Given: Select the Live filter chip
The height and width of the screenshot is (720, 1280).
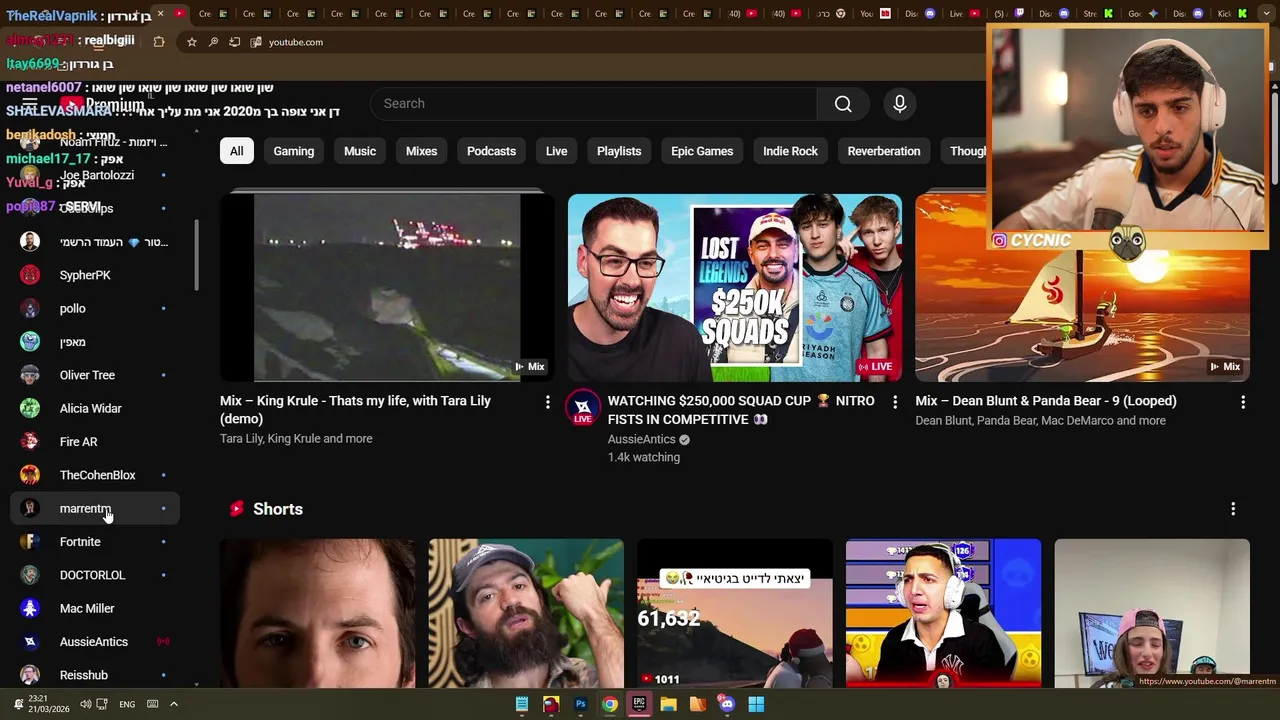Looking at the screenshot, I should pos(557,151).
